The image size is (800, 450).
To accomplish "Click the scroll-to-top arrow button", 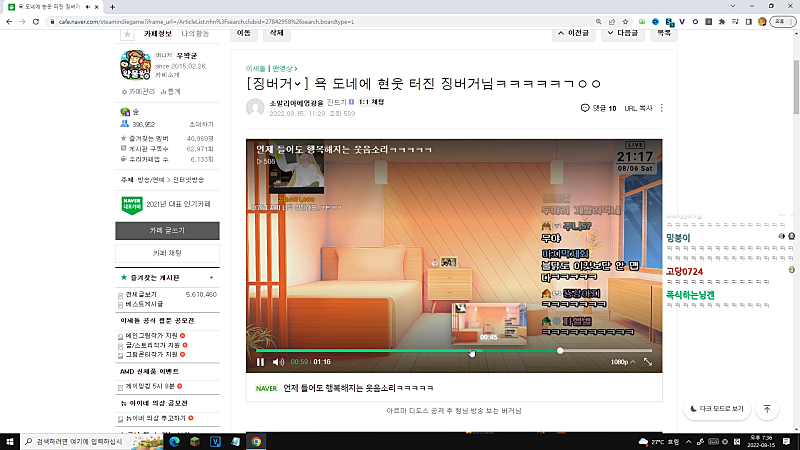I will [767, 409].
